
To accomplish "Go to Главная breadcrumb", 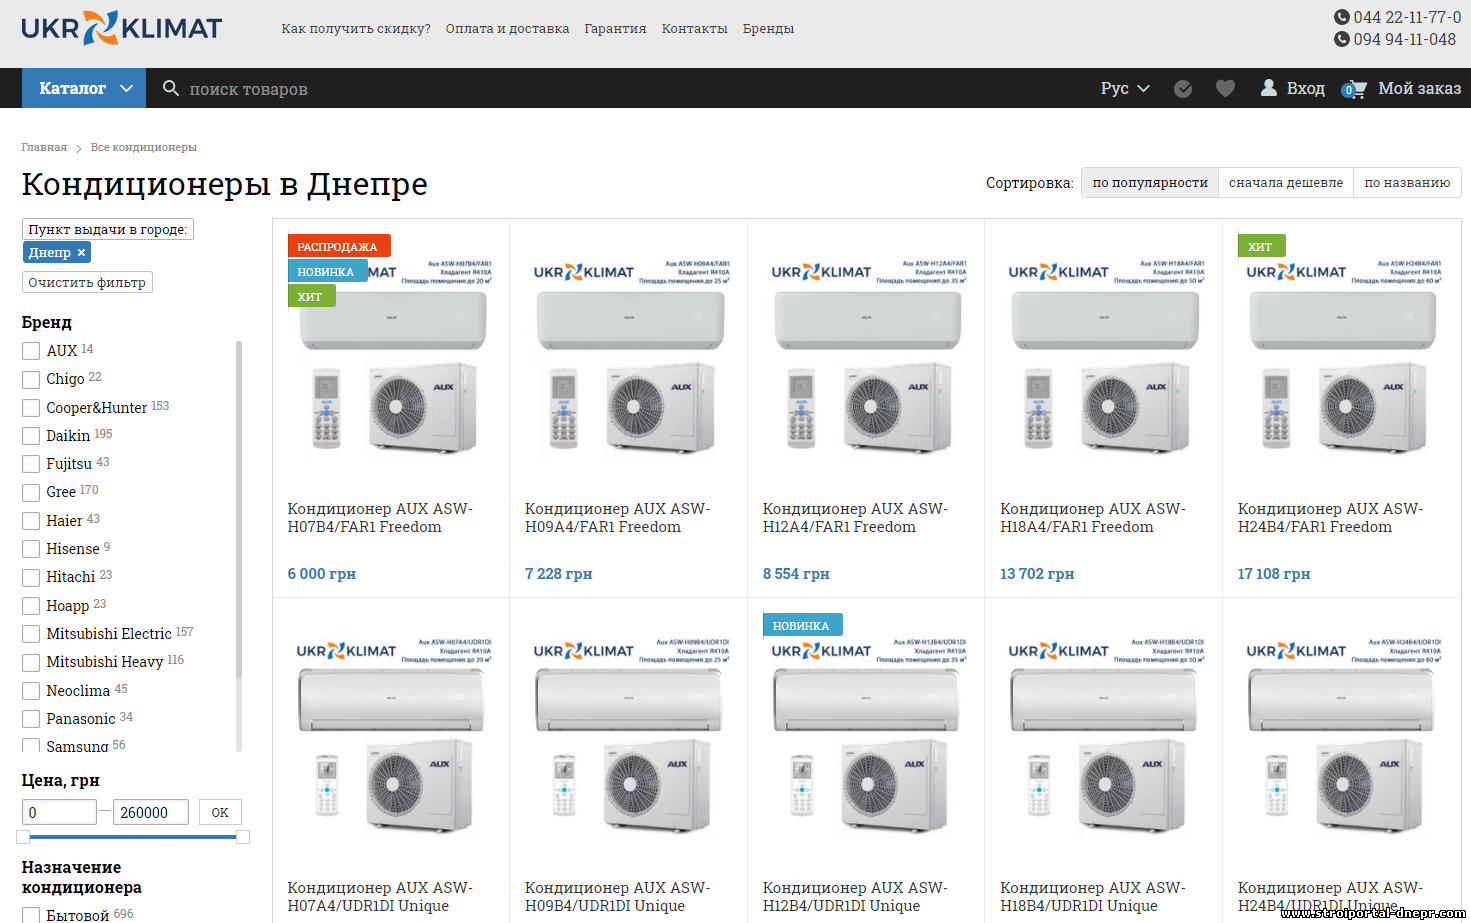I will pyautogui.click(x=44, y=147).
